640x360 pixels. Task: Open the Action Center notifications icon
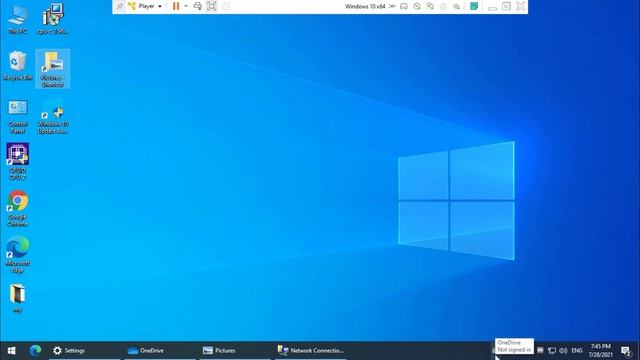pos(626,350)
